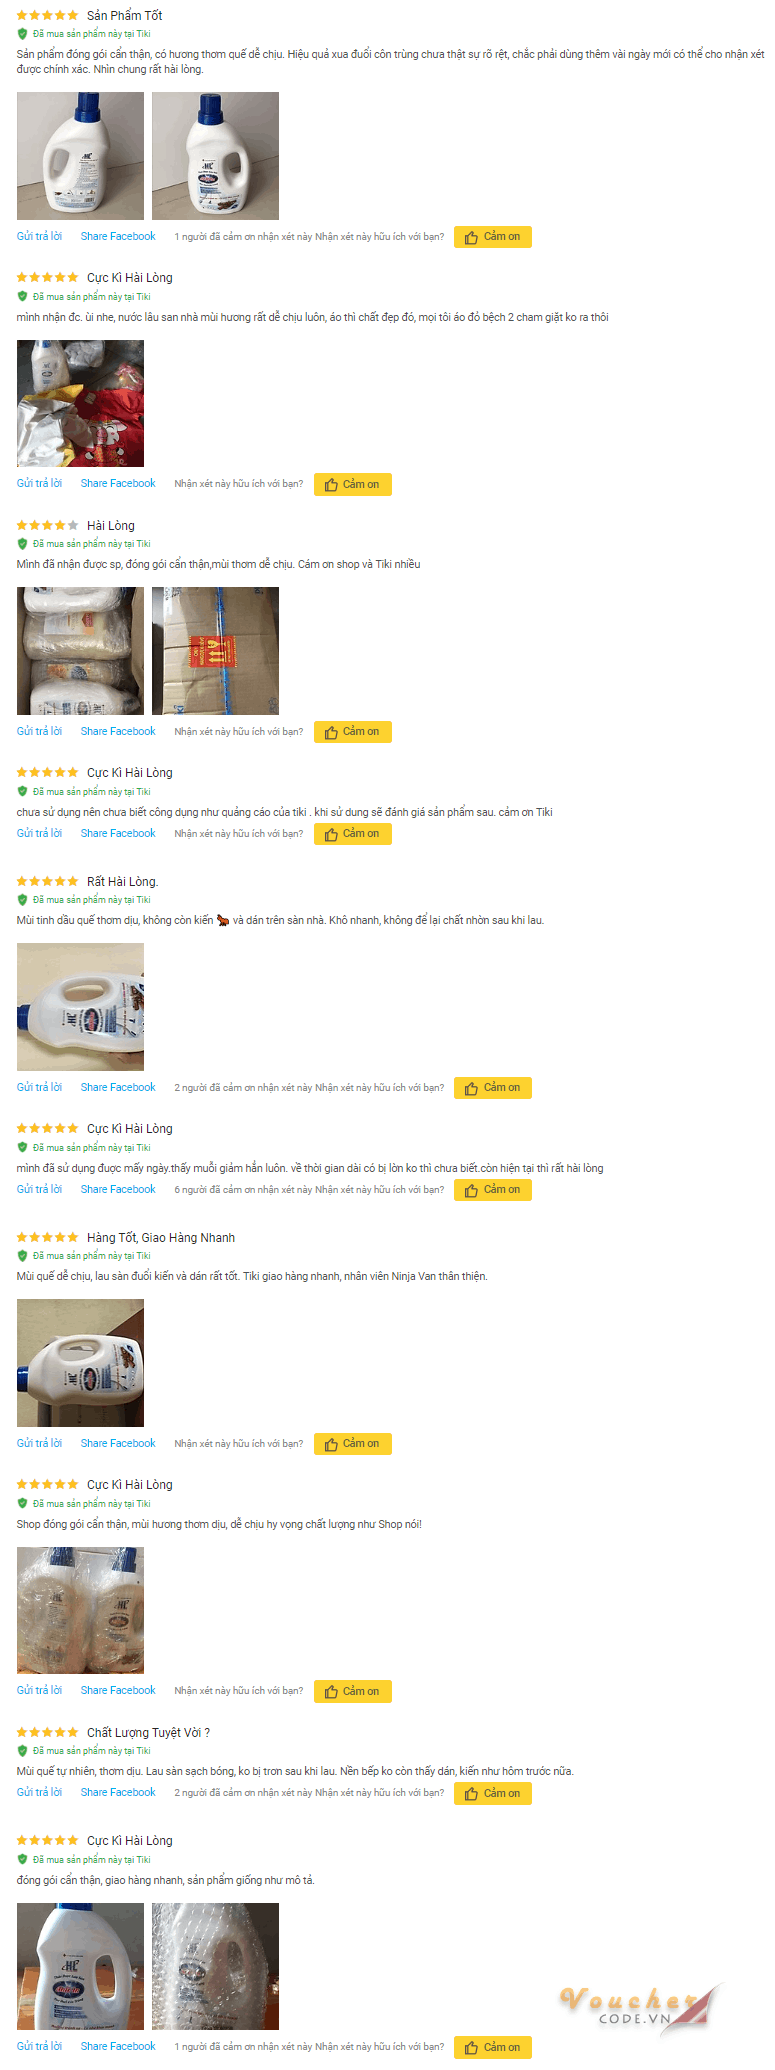The height and width of the screenshot is (2070, 775).
Task: Share the Chất Lượng Tuyệt Vời review on Facebook
Action: (118, 1792)
